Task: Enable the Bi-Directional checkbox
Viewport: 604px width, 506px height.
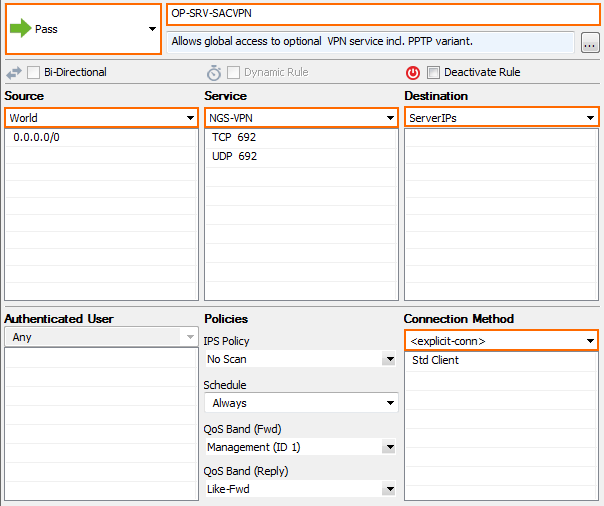Action: point(34,72)
